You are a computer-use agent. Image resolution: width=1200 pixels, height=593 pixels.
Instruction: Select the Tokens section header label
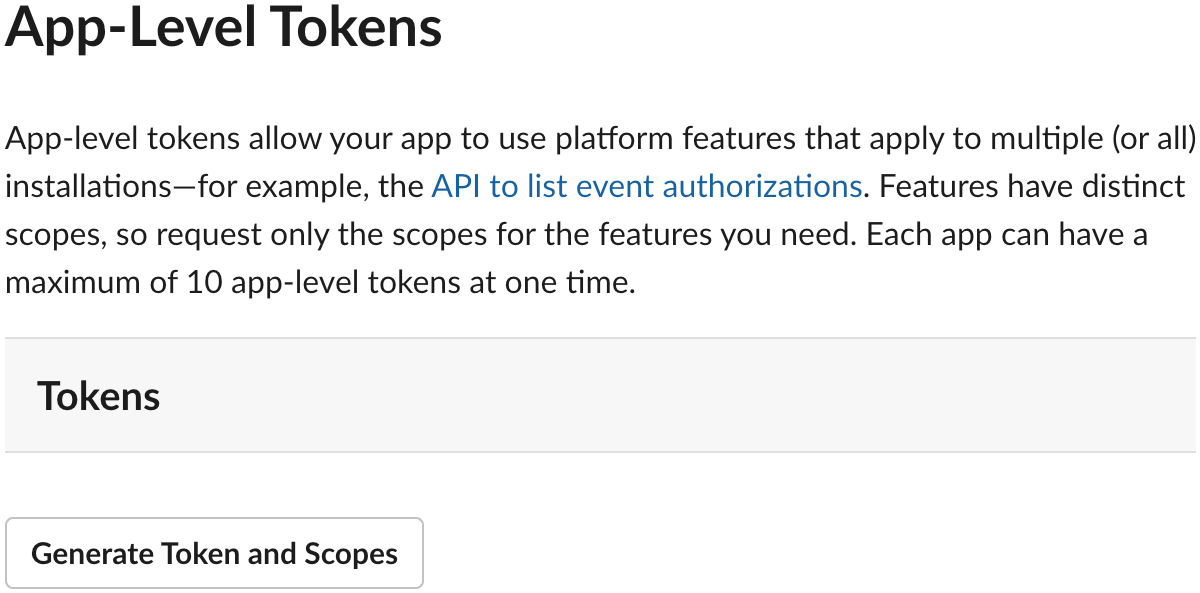(x=99, y=396)
